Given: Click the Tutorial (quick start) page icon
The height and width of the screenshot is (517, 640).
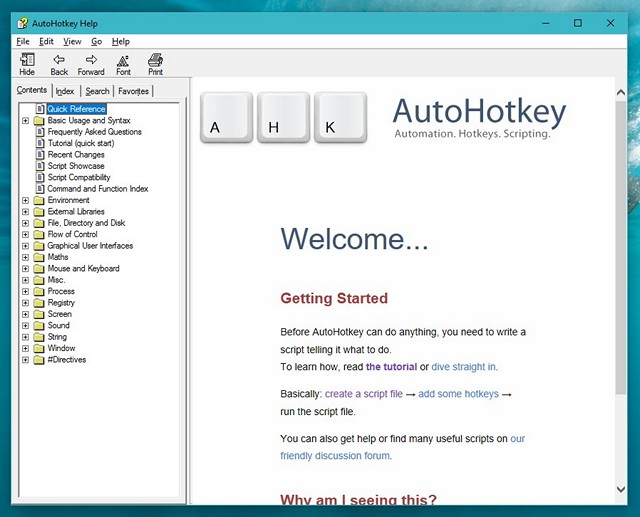Looking at the screenshot, I should [x=40, y=143].
